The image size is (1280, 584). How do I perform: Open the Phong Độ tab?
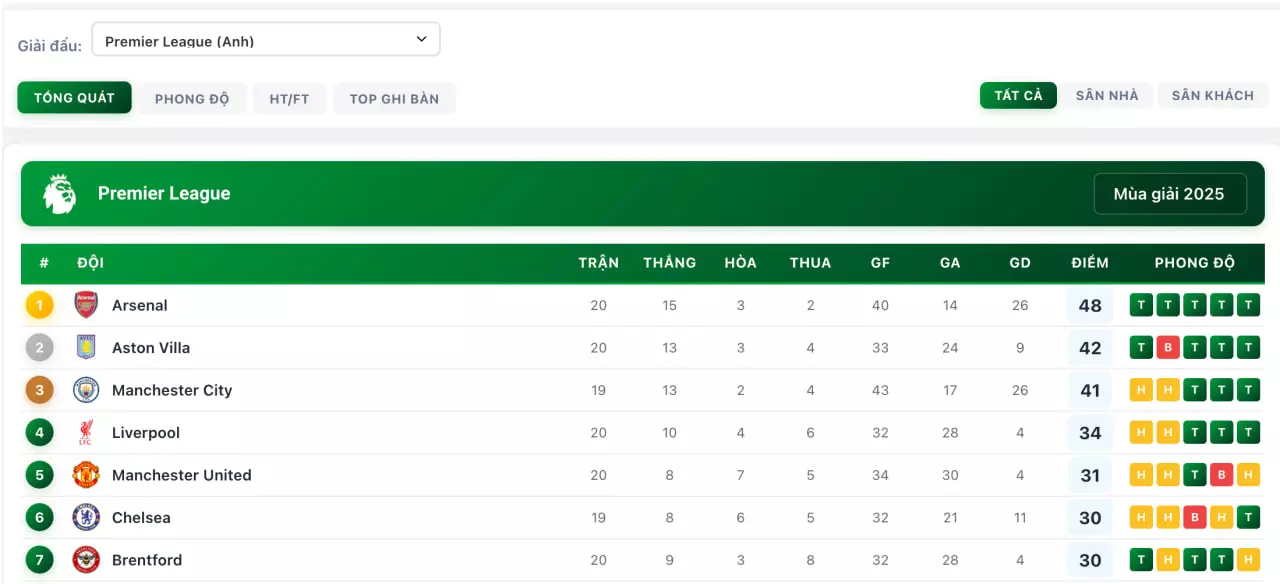[192, 99]
